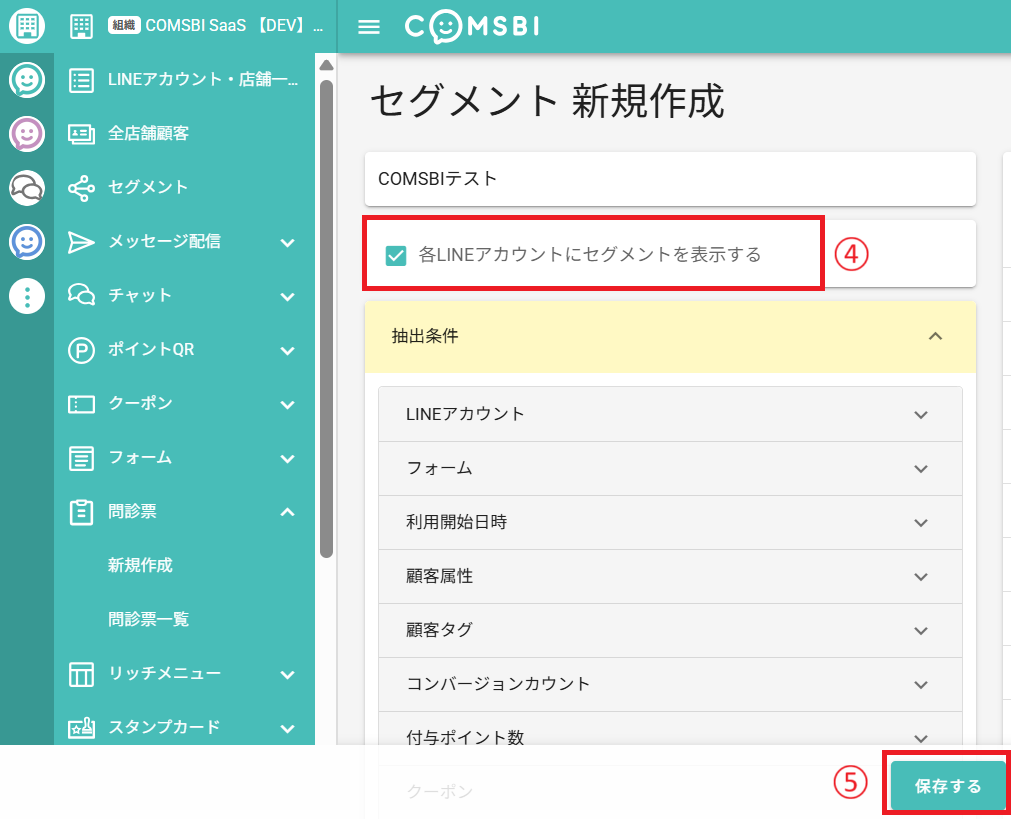Screen dimensions: 1011x819
Task: Click the セグメント share-node icon
Action: click(81, 188)
